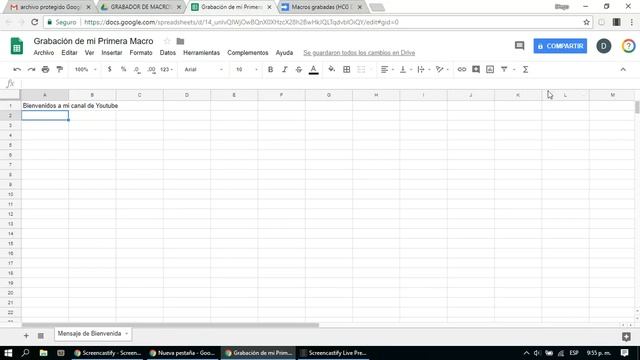Click the filter icon
The height and width of the screenshot is (360, 640).
504,69
